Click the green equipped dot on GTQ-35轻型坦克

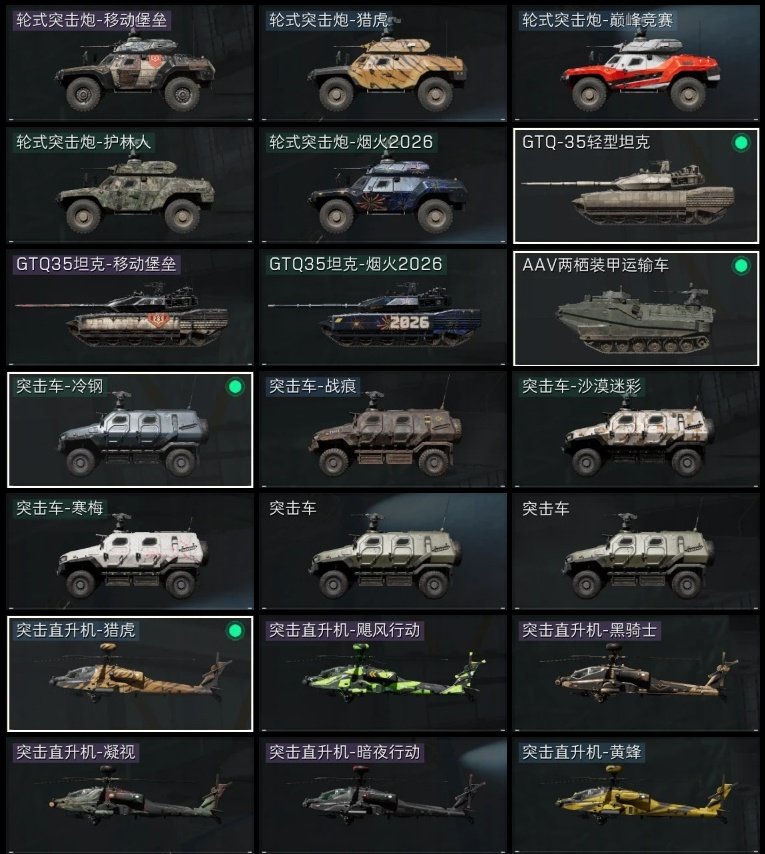coord(741,143)
